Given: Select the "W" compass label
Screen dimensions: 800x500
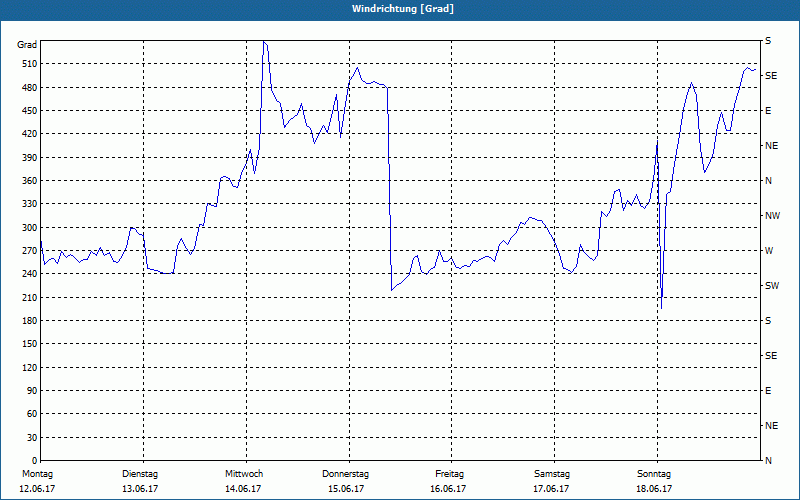Looking at the screenshot, I should point(769,251).
